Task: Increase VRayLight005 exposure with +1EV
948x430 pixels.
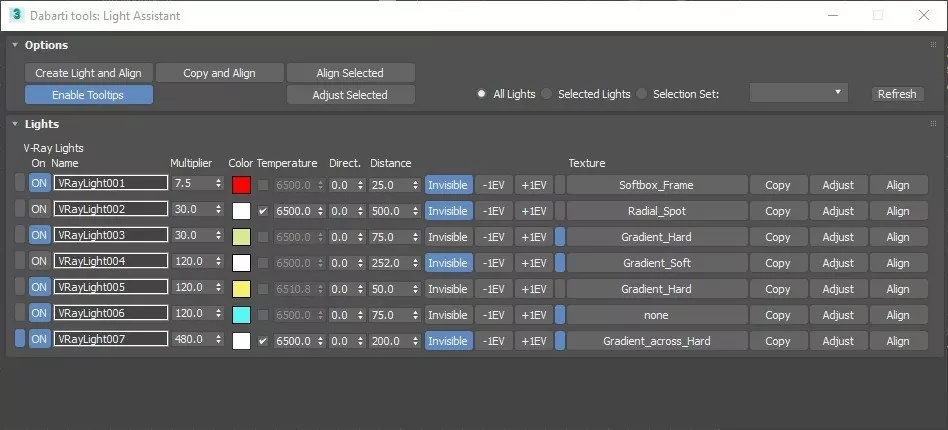Action: coord(534,289)
